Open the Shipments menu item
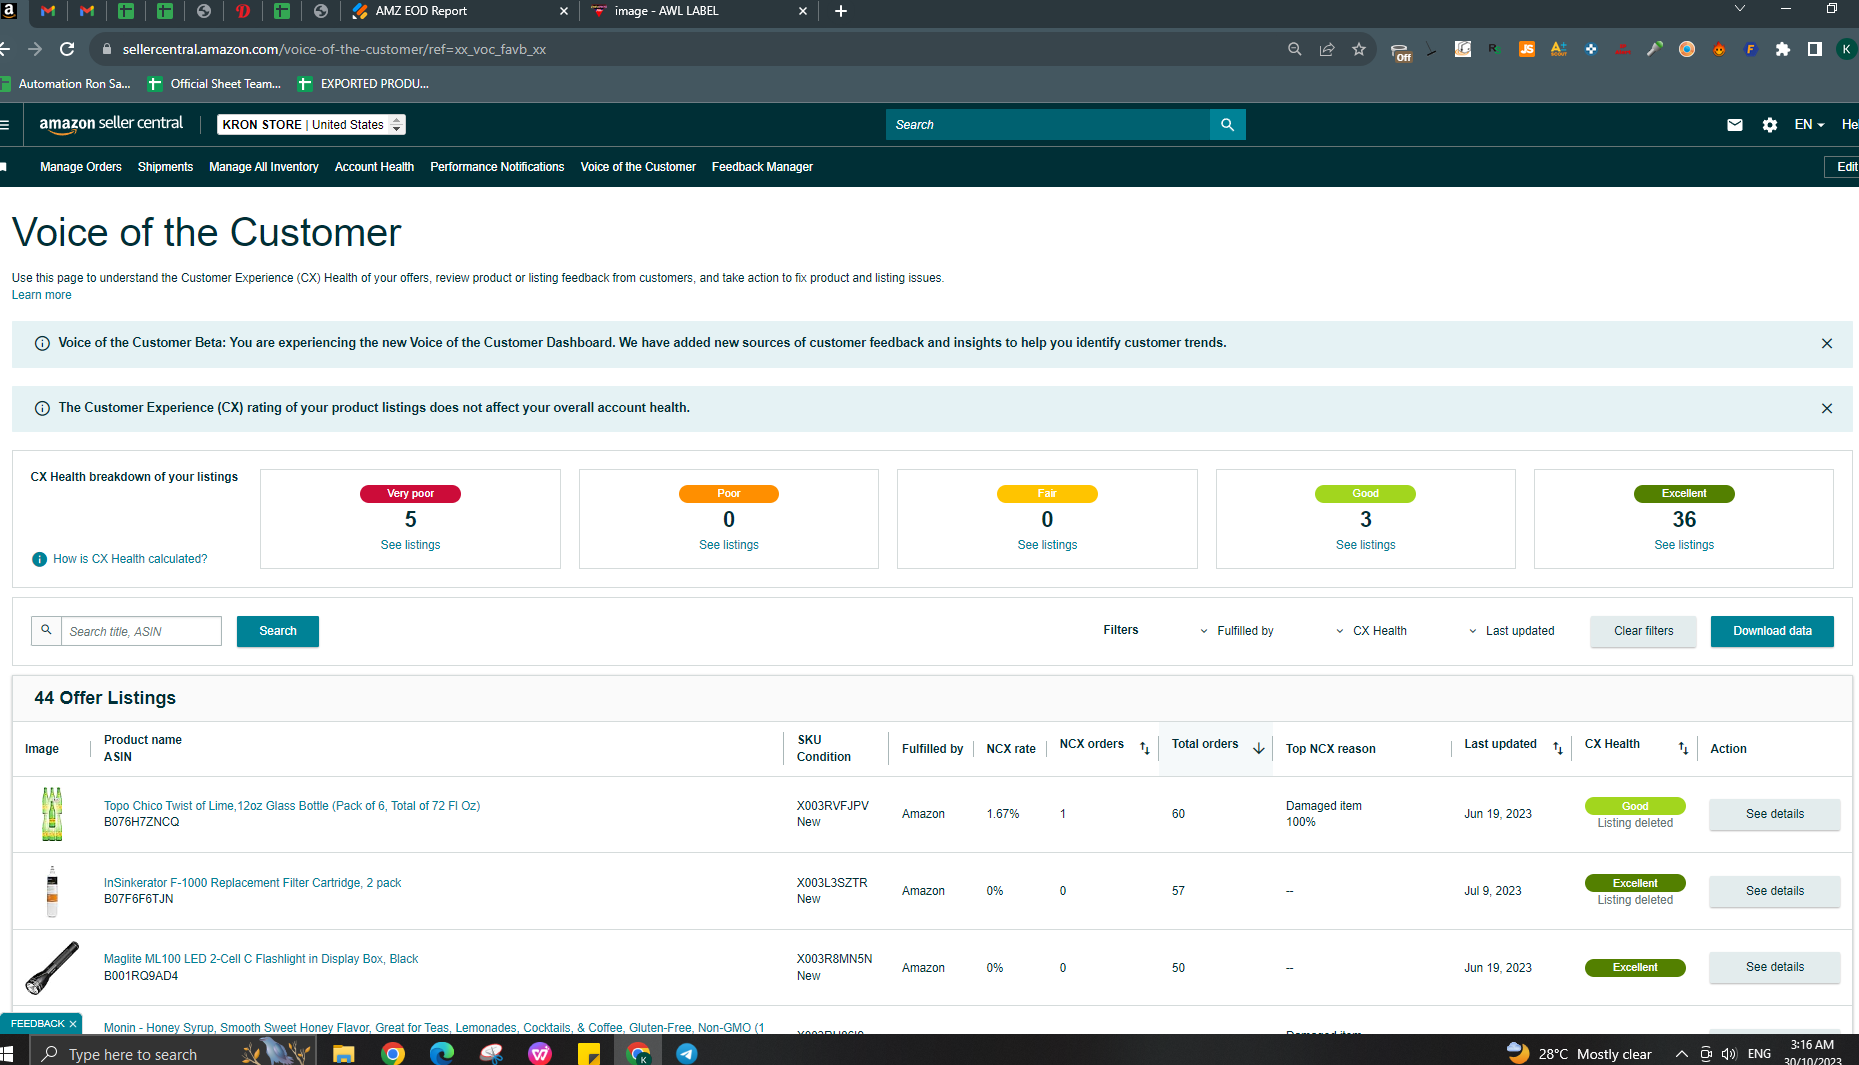 [165, 167]
